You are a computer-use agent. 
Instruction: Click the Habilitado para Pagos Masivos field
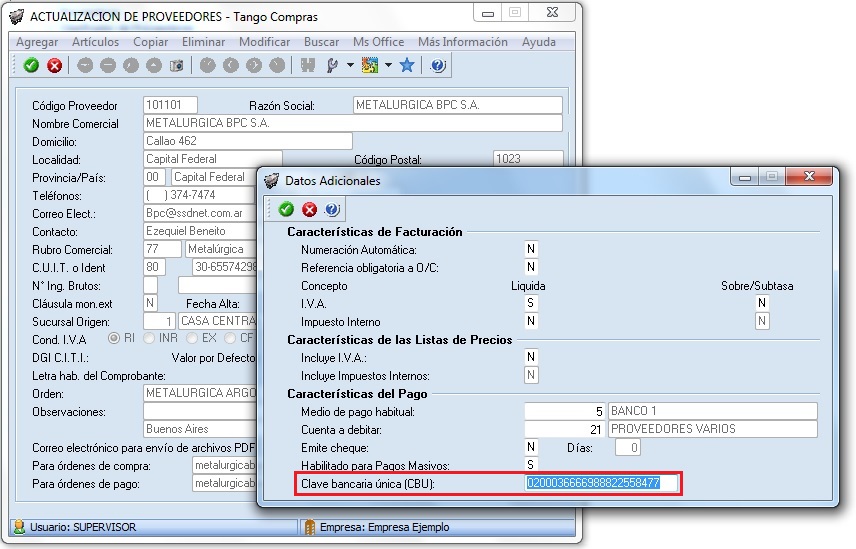[x=531, y=465]
